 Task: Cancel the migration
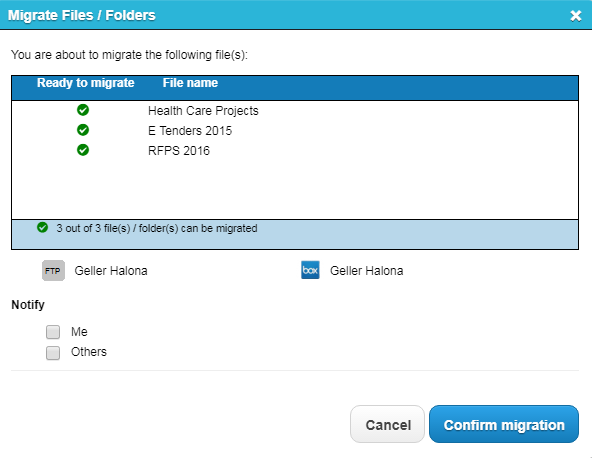click(387, 424)
